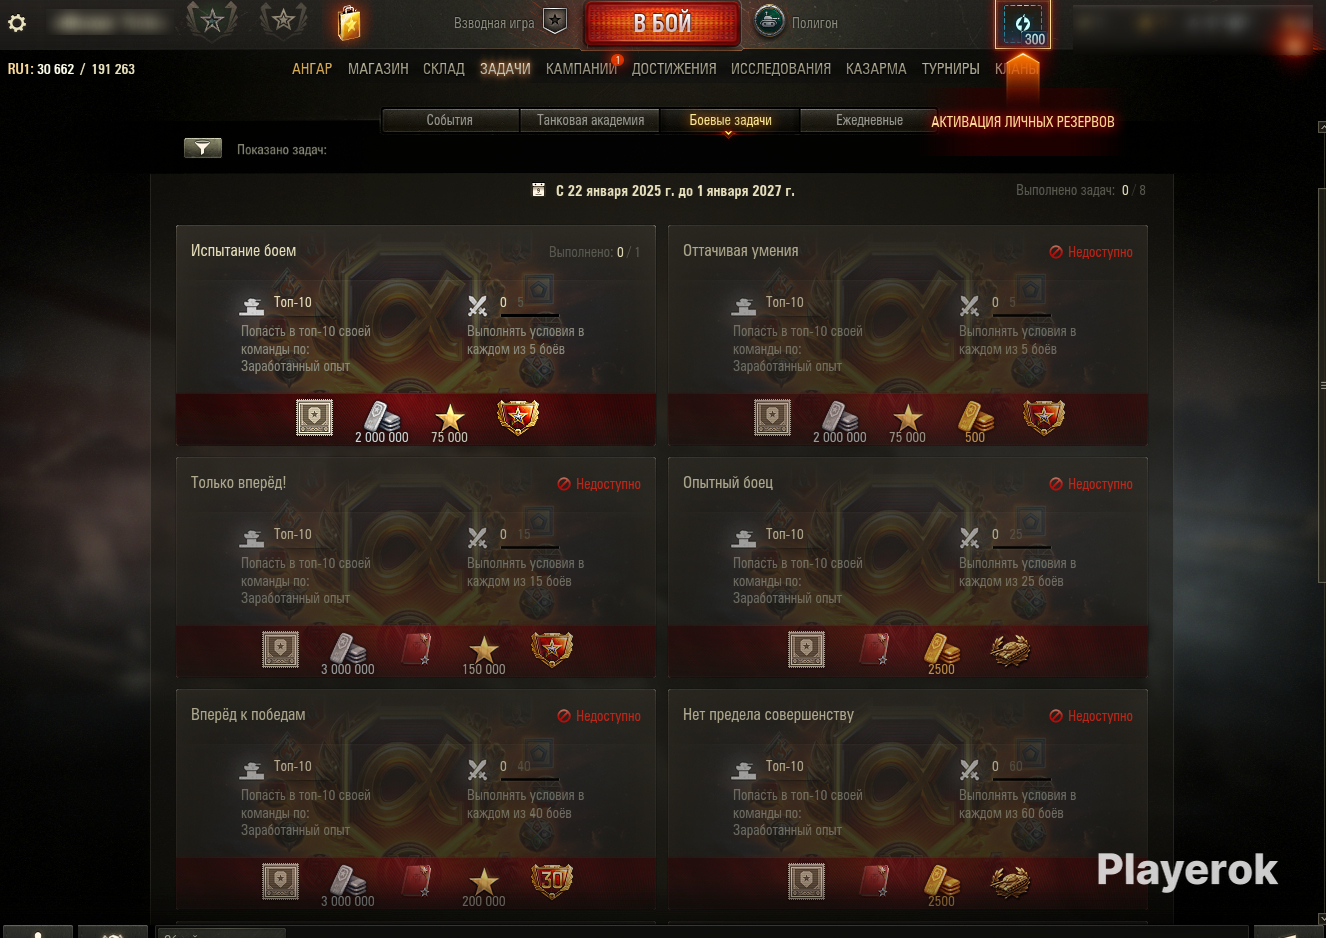Click the laurel tank reward in Опытный боец
The image size is (1326, 938).
click(x=1009, y=649)
